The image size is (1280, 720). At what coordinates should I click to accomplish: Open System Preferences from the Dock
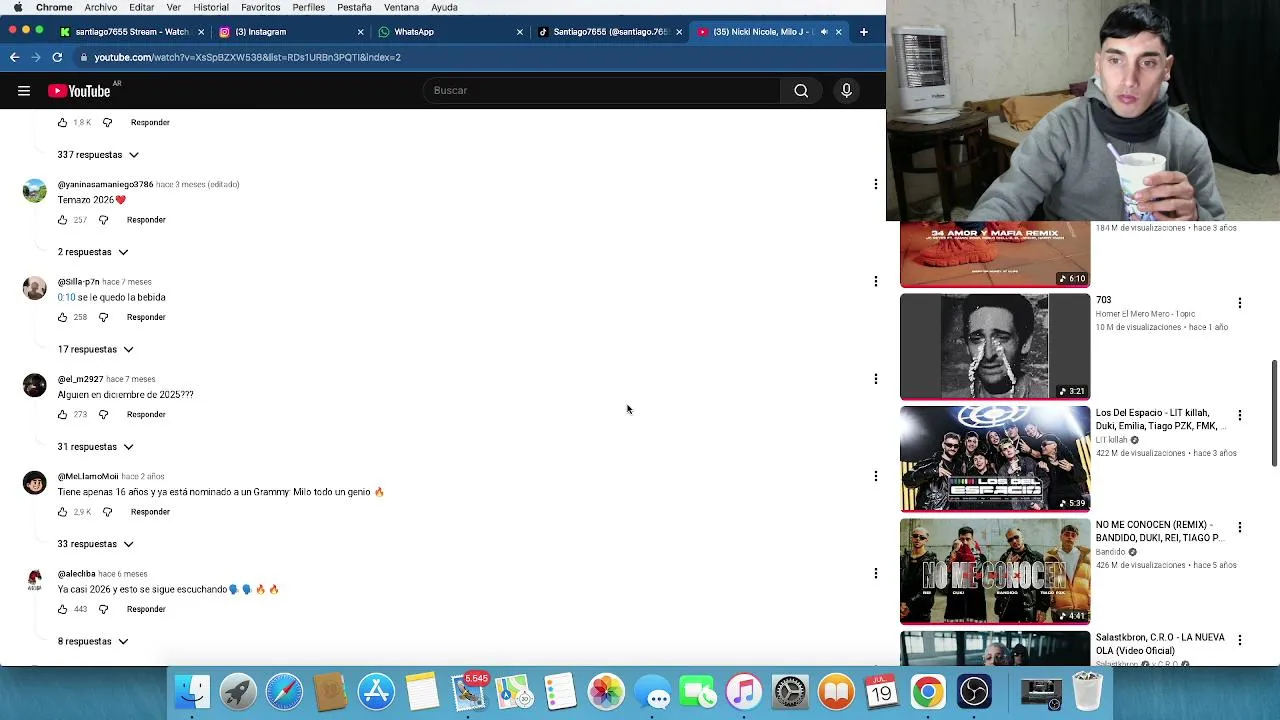tap(790, 691)
